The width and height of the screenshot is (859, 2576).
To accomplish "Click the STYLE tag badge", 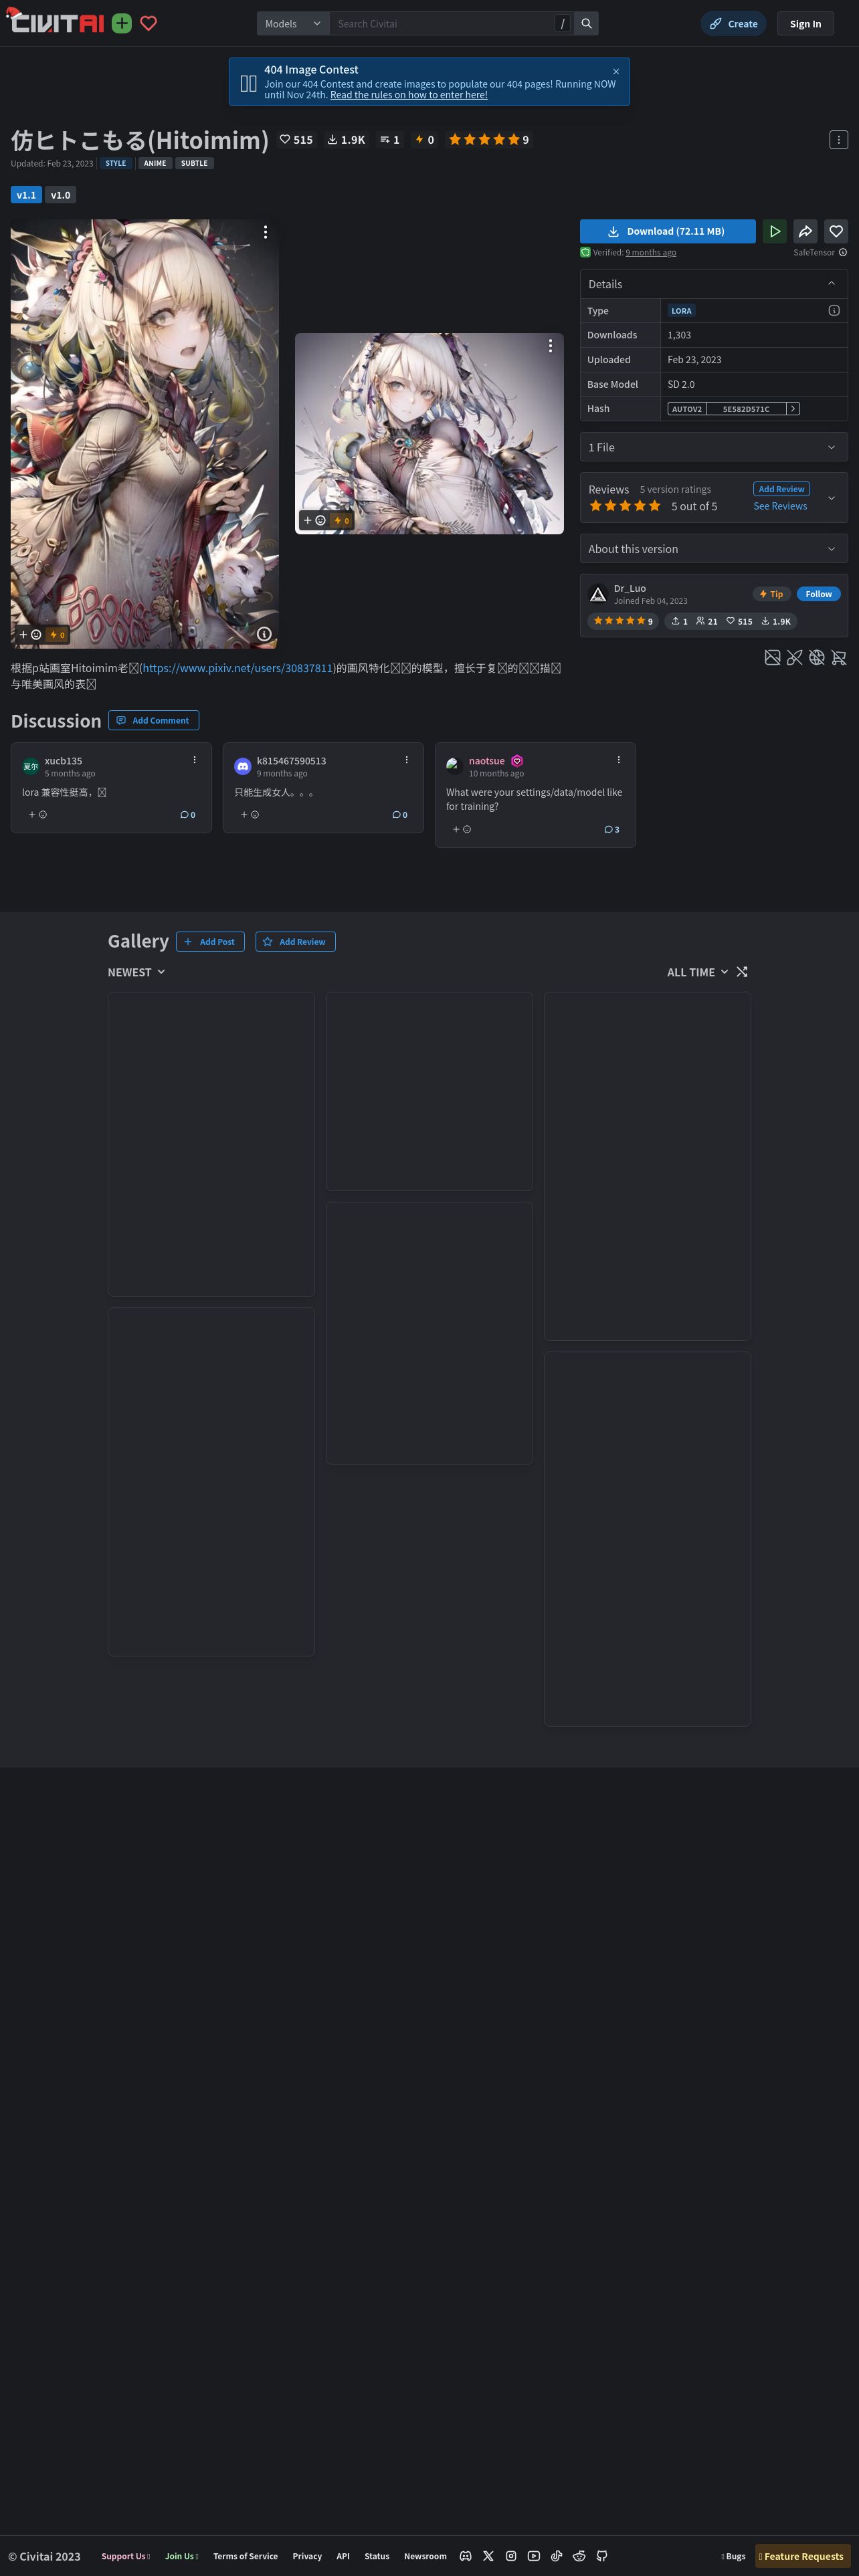I will [x=116, y=163].
